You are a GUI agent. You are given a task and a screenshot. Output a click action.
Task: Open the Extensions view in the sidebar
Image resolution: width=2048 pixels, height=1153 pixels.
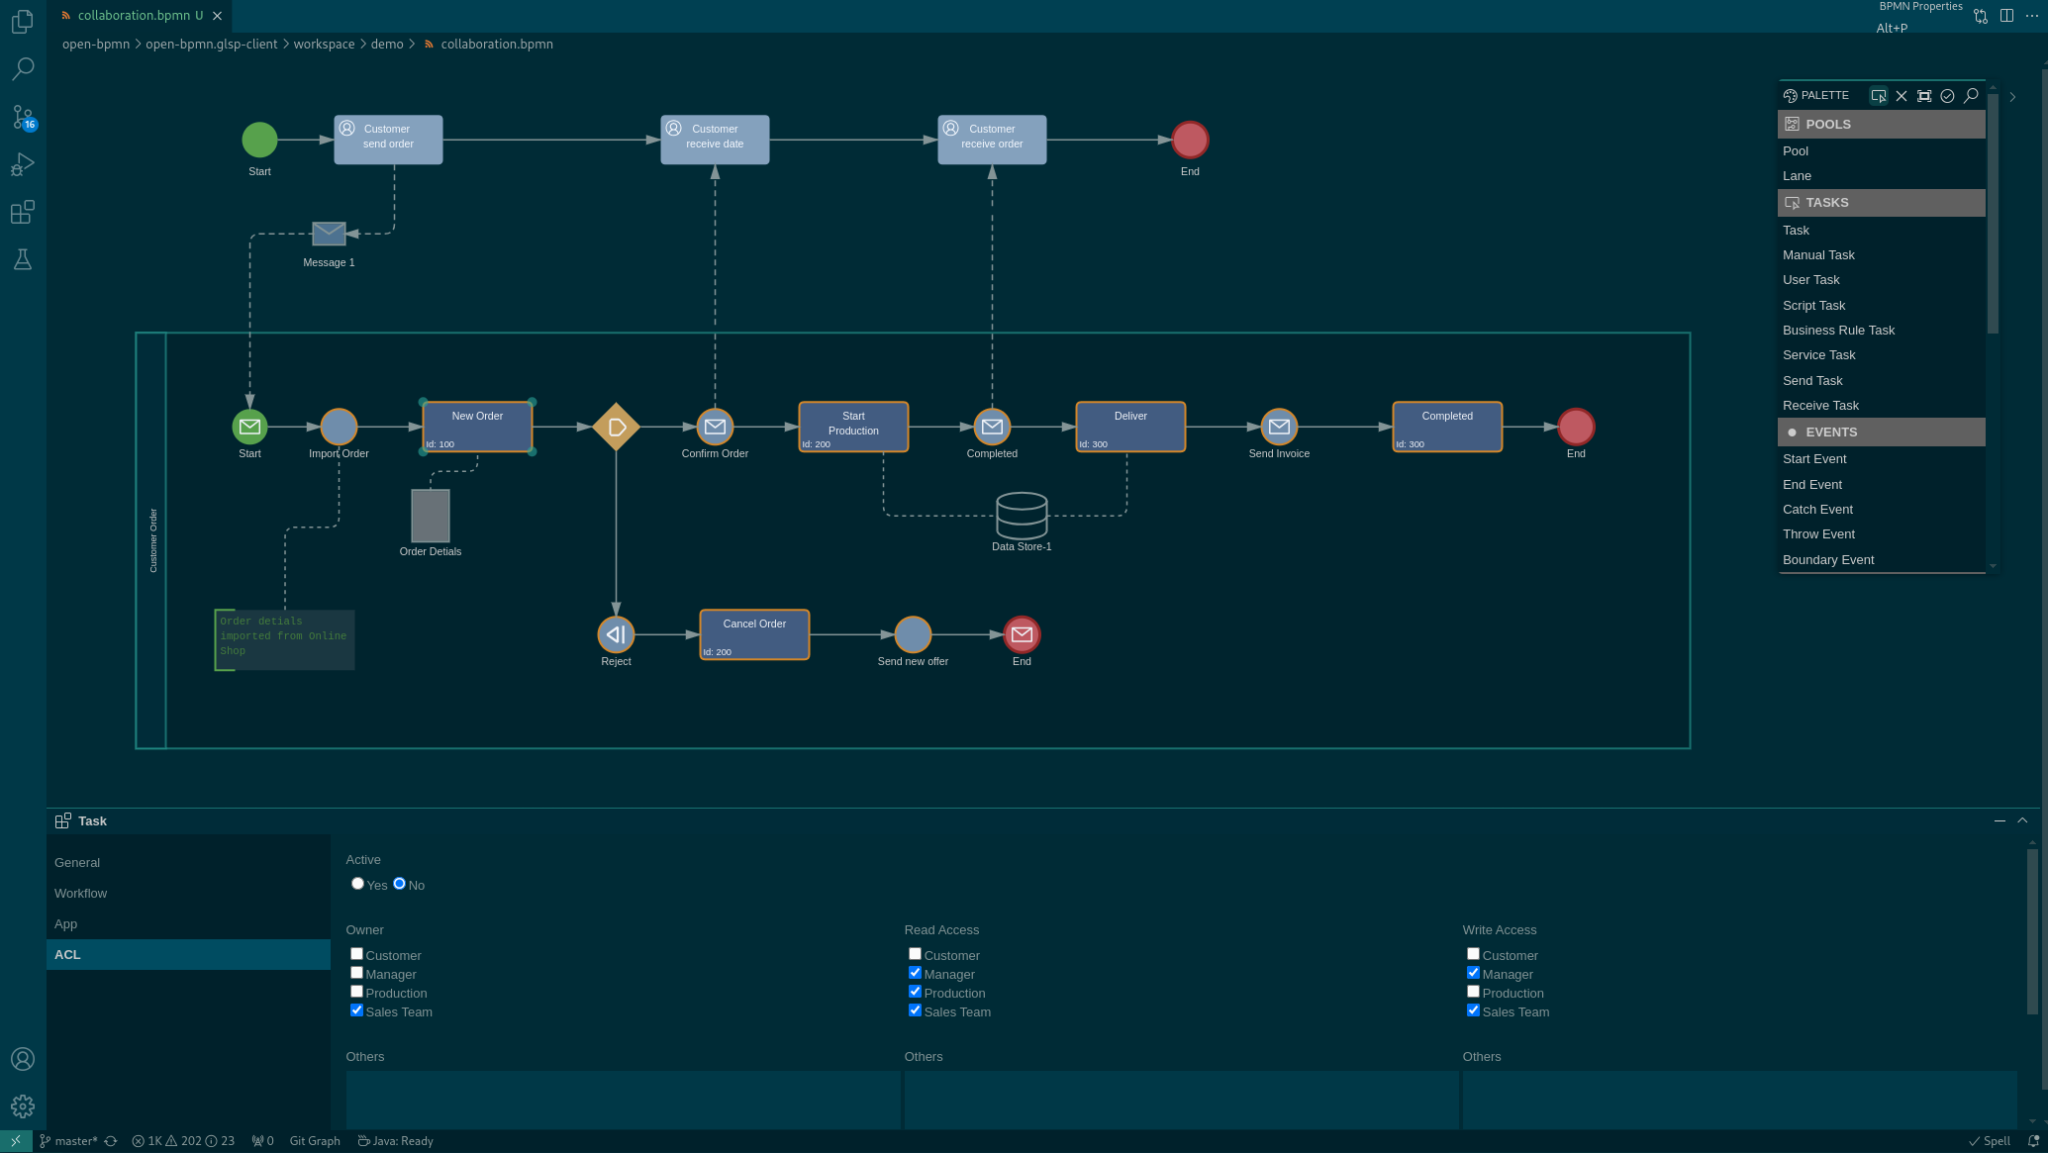pos(22,212)
